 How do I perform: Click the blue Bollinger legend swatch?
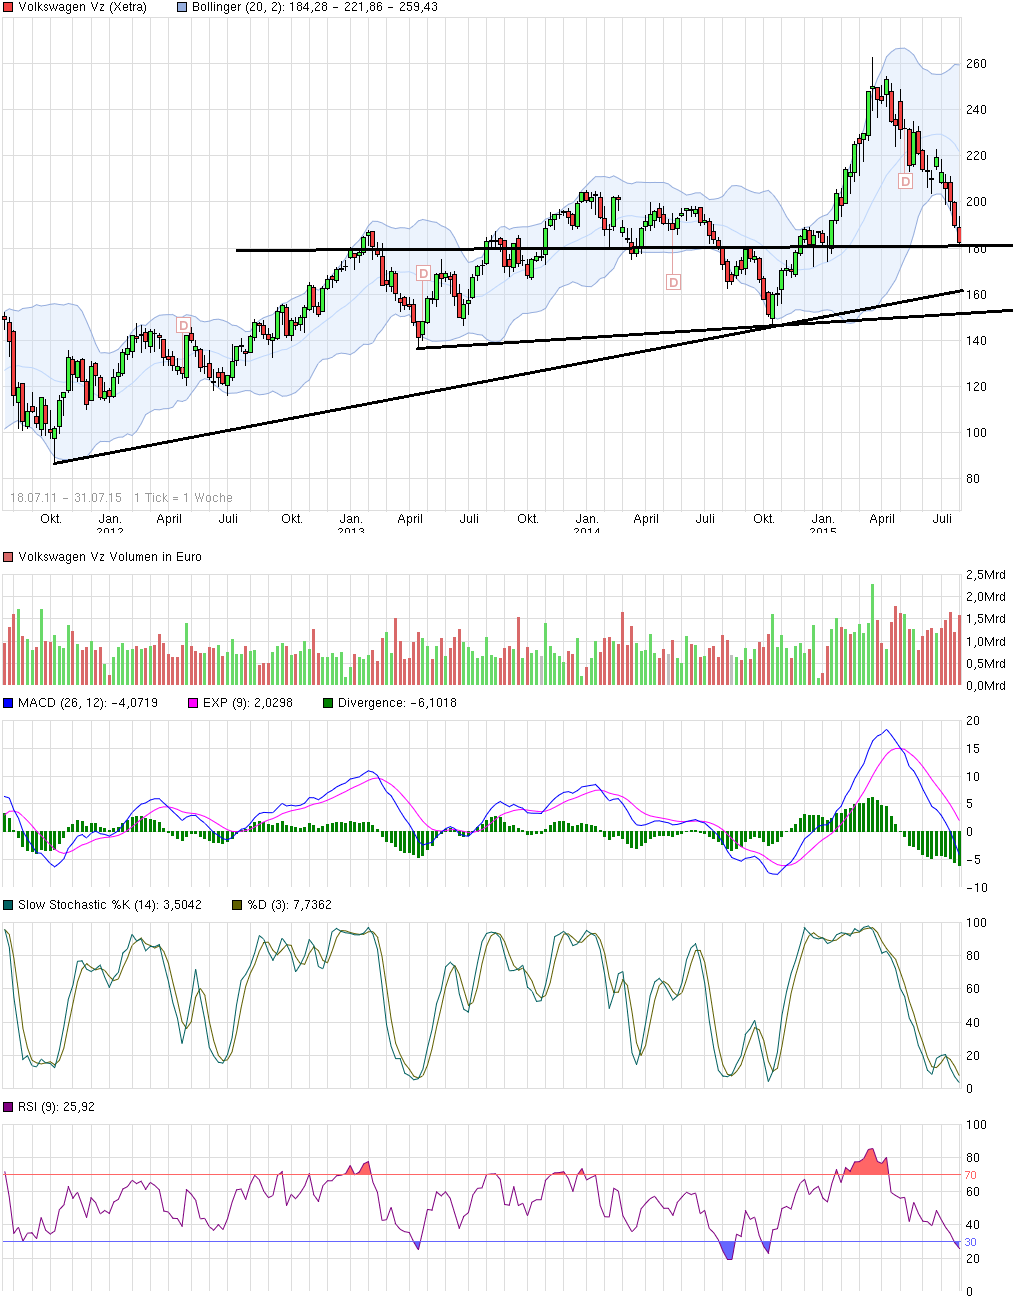pyautogui.click(x=182, y=7)
